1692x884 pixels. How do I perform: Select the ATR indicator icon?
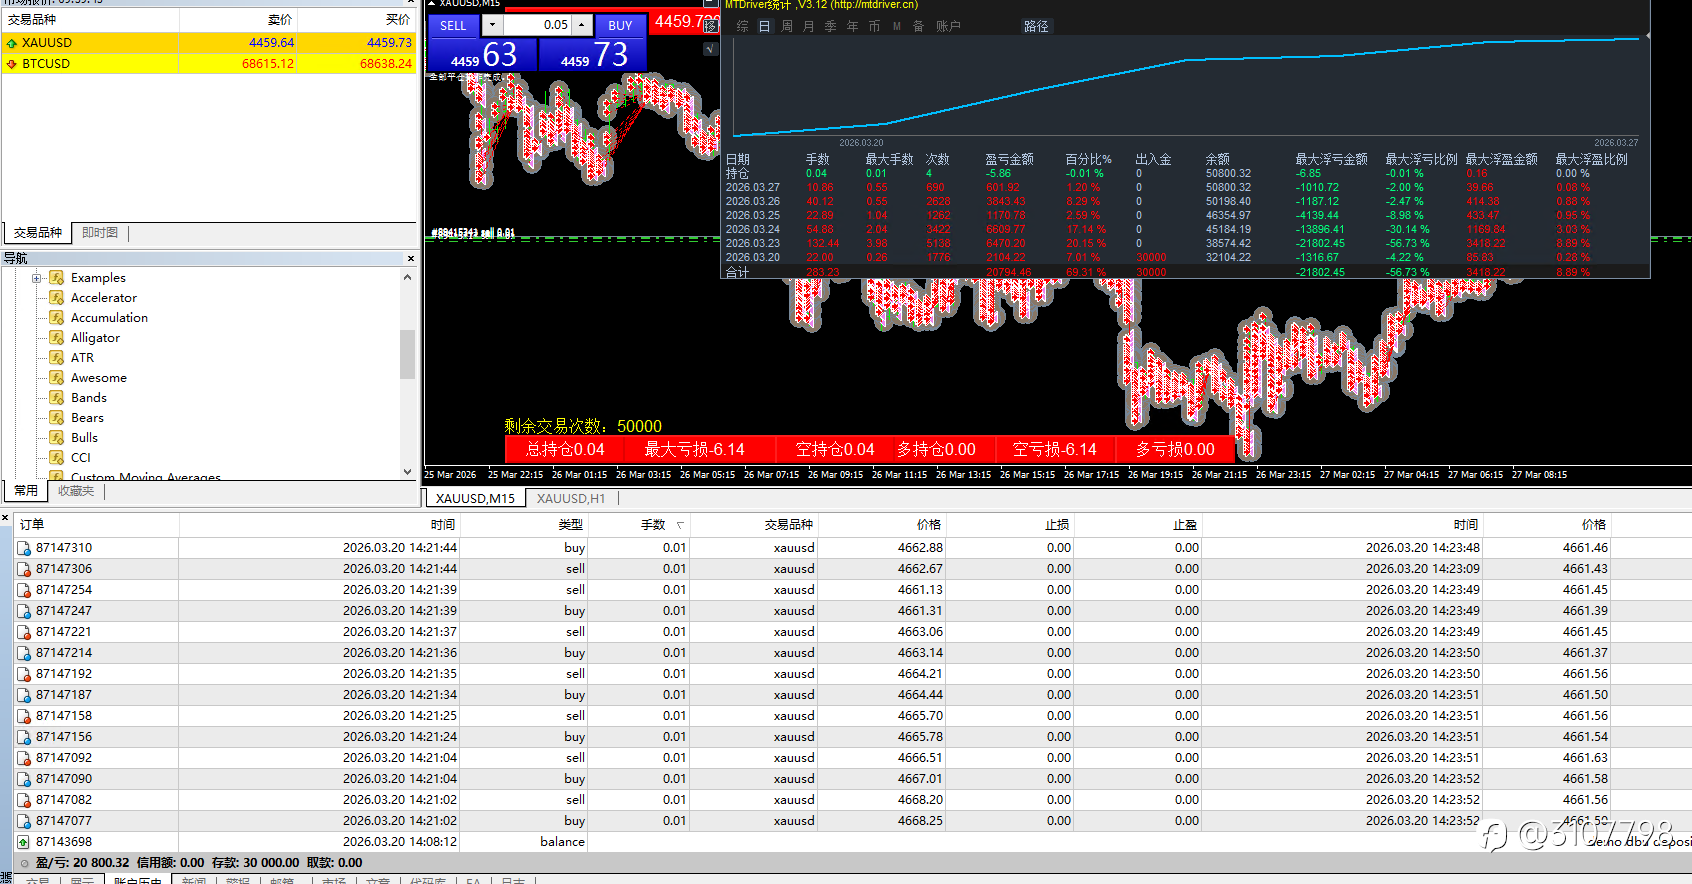click(57, 358)
